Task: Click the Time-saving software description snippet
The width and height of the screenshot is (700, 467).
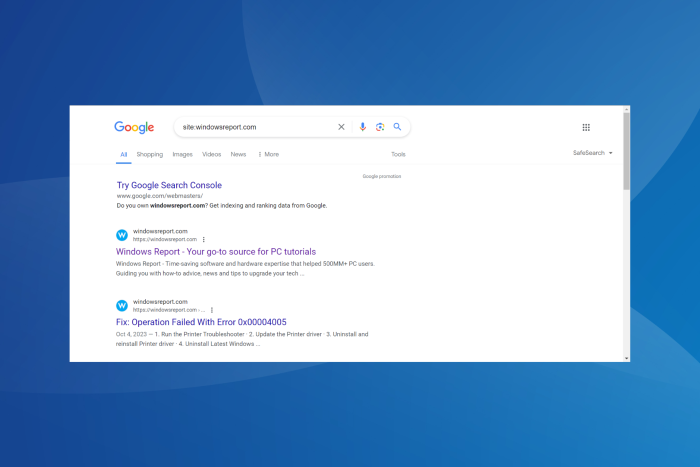Action: click(x=245, y=269)
